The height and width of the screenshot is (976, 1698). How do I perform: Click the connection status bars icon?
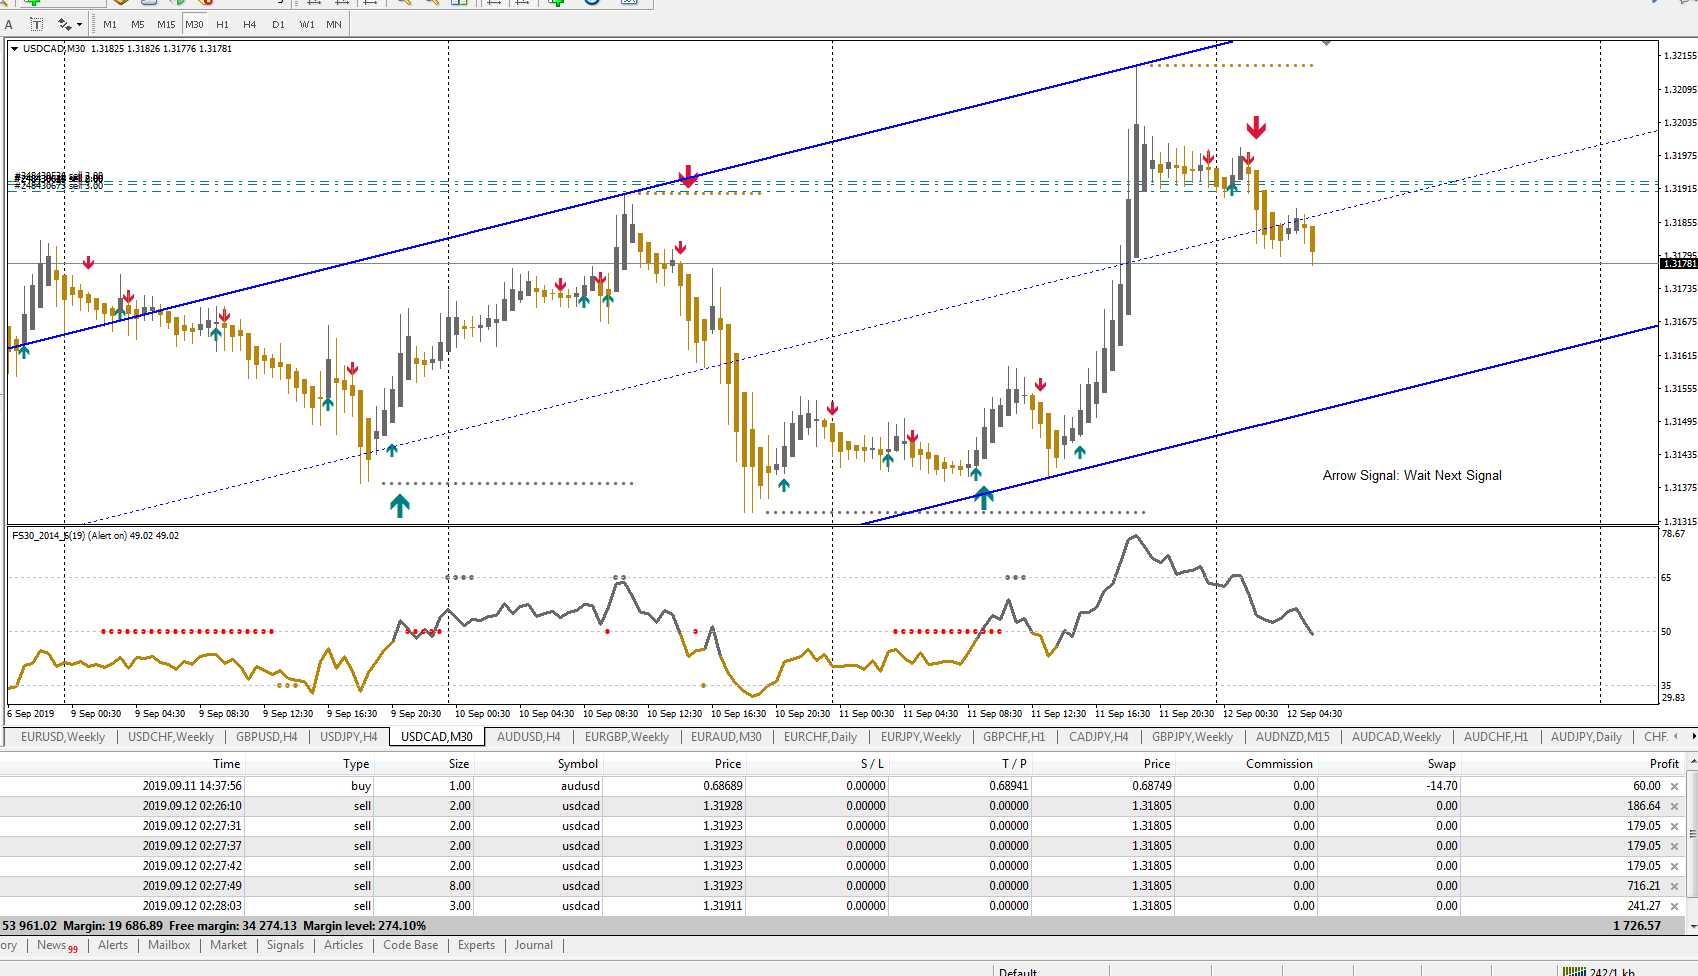coord(1574,971)
